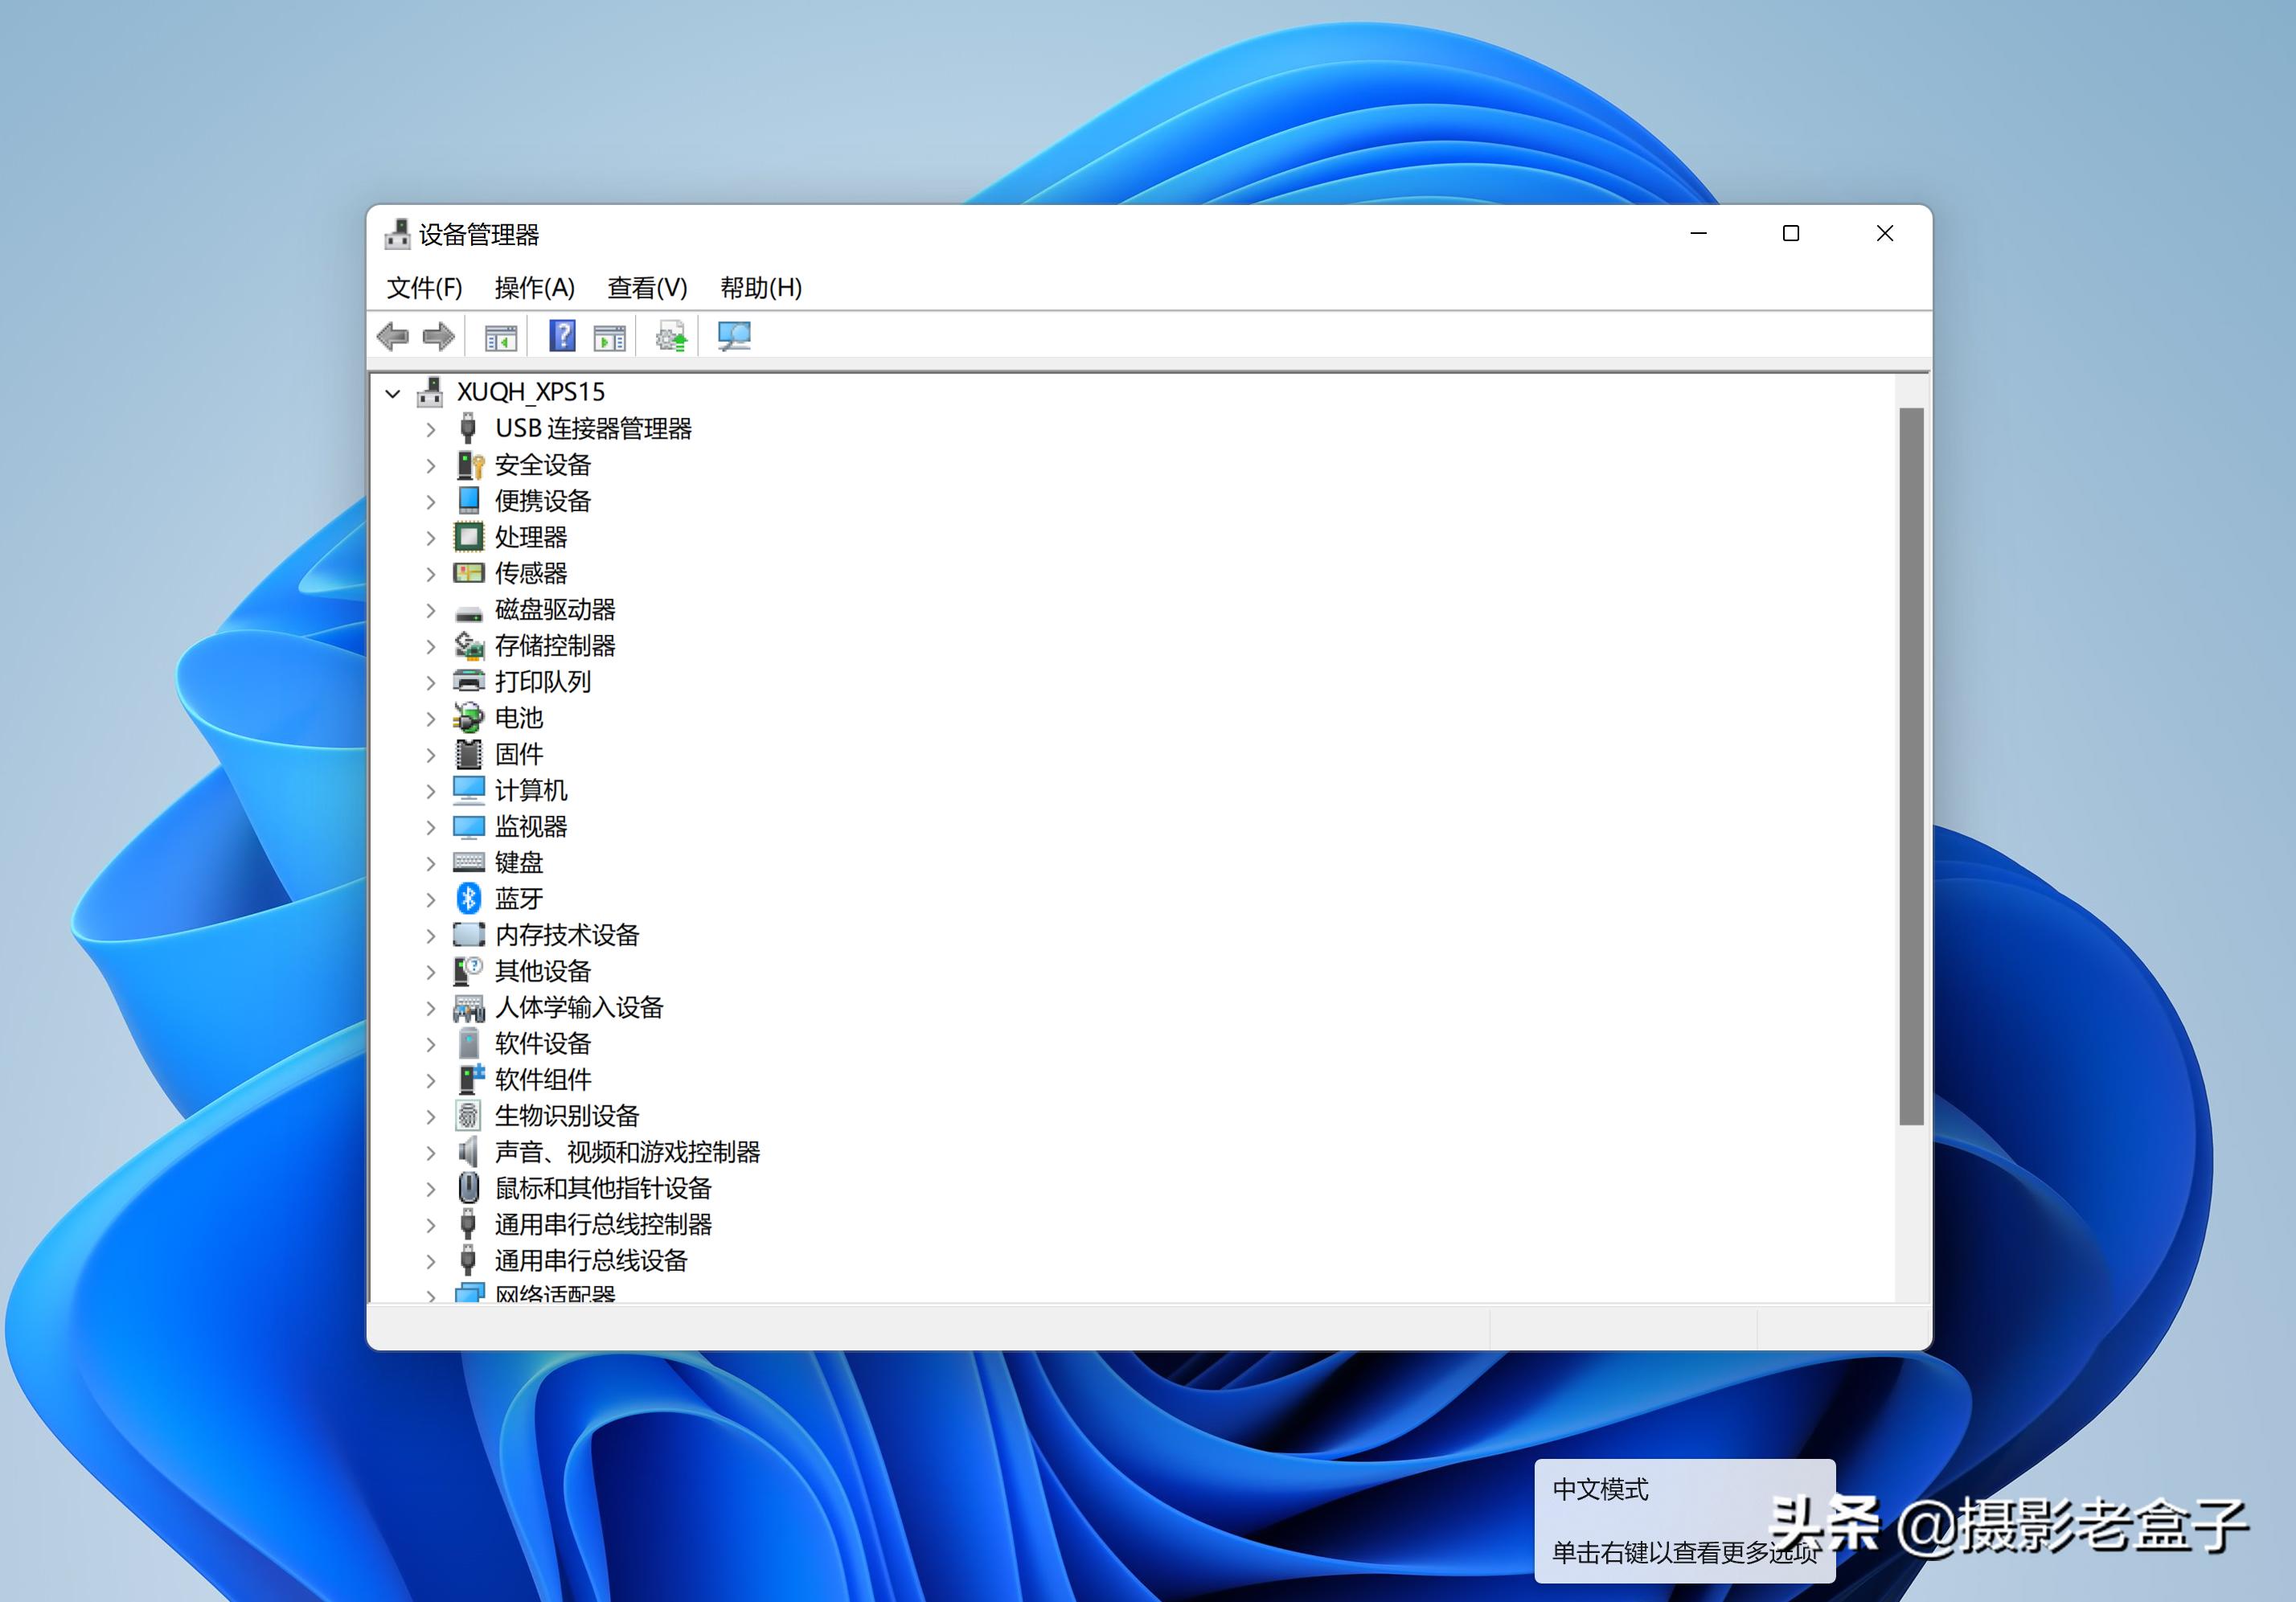Image resolution: width=2296 pixels, height=1602 pixels.
Task: Click the Forward navigation arrow
Action: tap(438, 336)
